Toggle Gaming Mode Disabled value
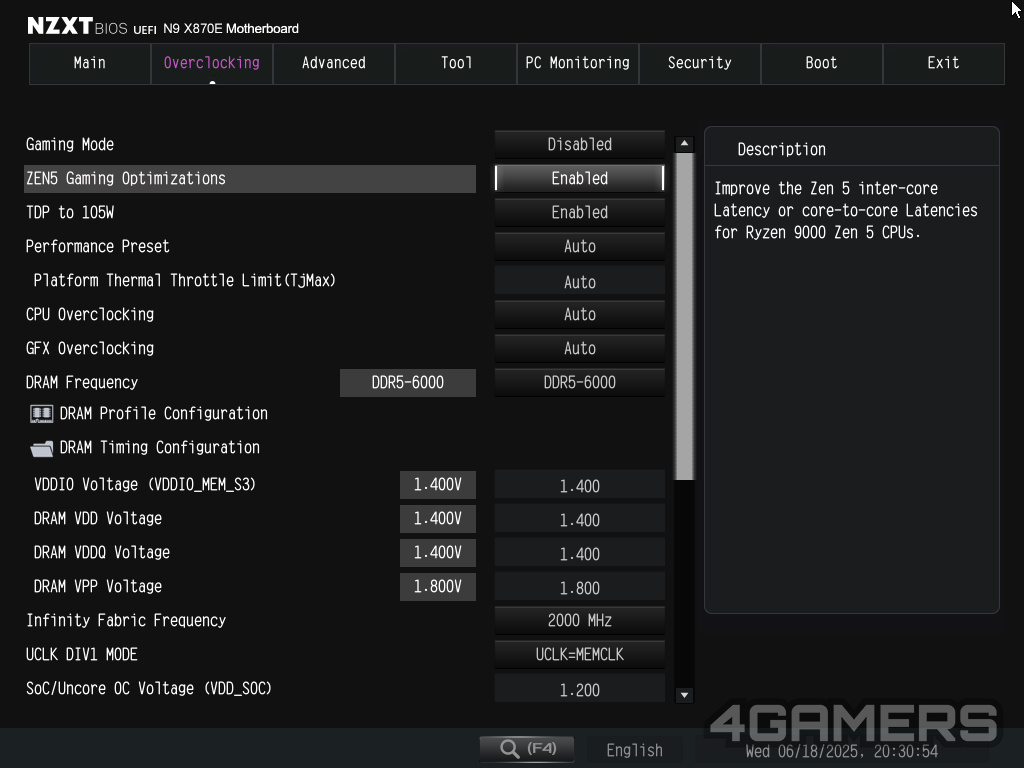This screenshot has height=768, width=1024. [x=580, y=144]
